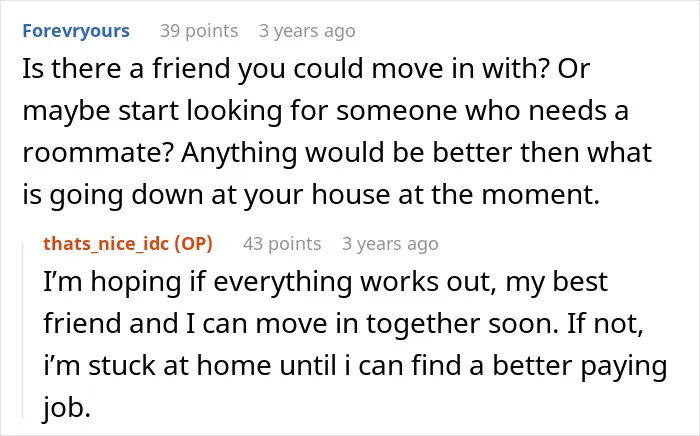700x436 pixels.
Task: Click the word 'roommate?' in the comment
Action: coord(98,153)
